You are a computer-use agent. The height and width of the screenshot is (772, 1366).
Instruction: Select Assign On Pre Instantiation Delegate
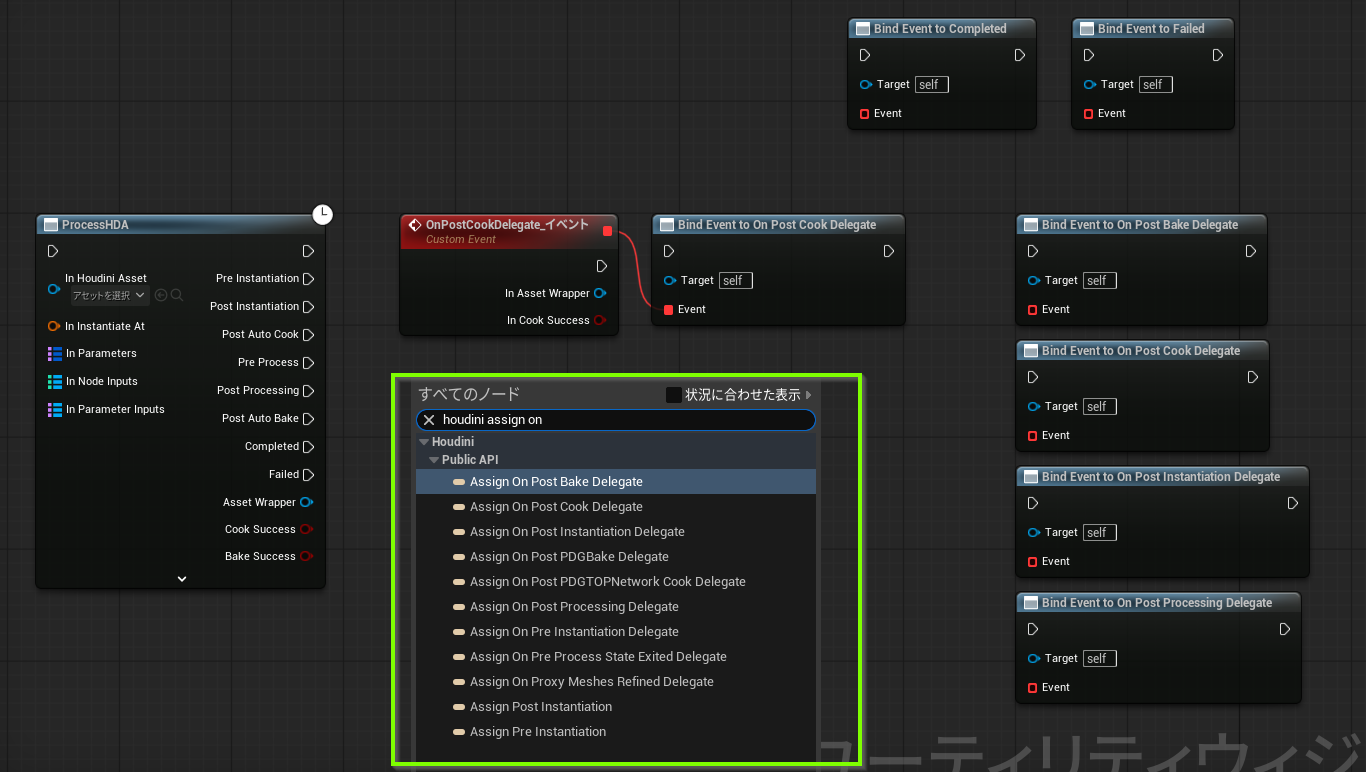coord(616,632)
